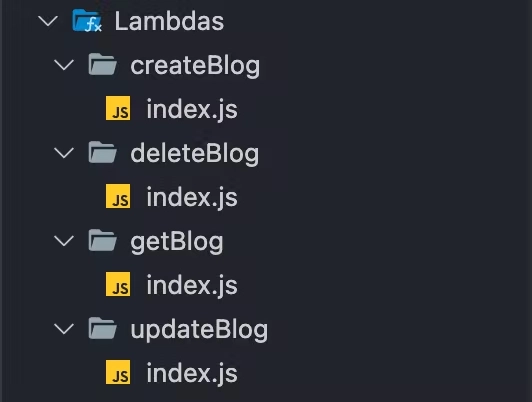Select the Lambdas folder name

click(x=169, y=21)
